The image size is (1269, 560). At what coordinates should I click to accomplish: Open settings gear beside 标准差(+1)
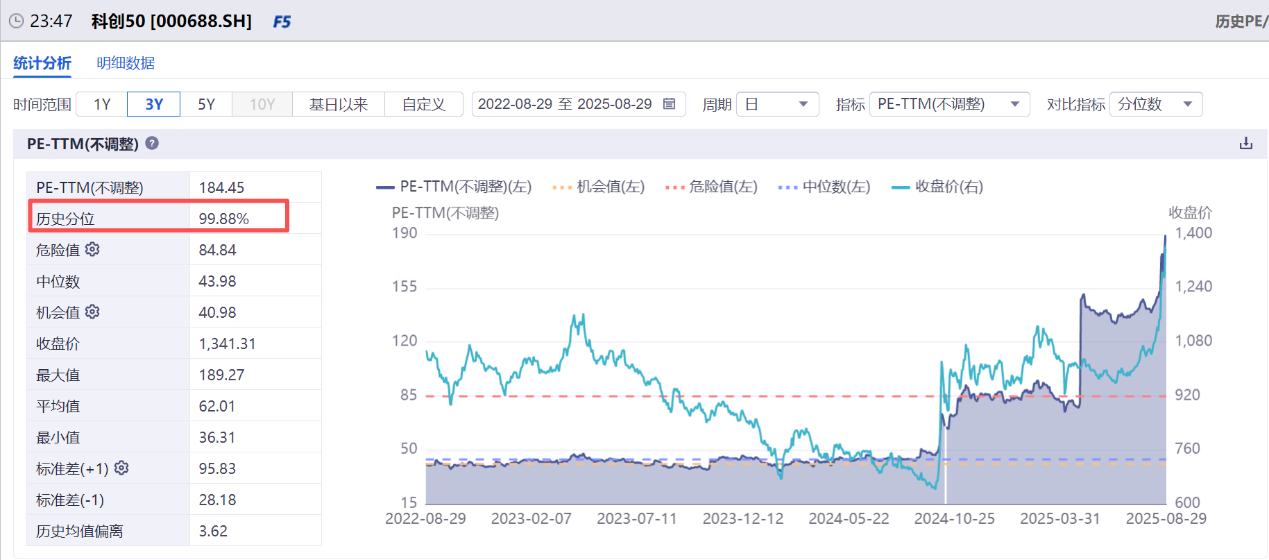(x=122, y=467)
